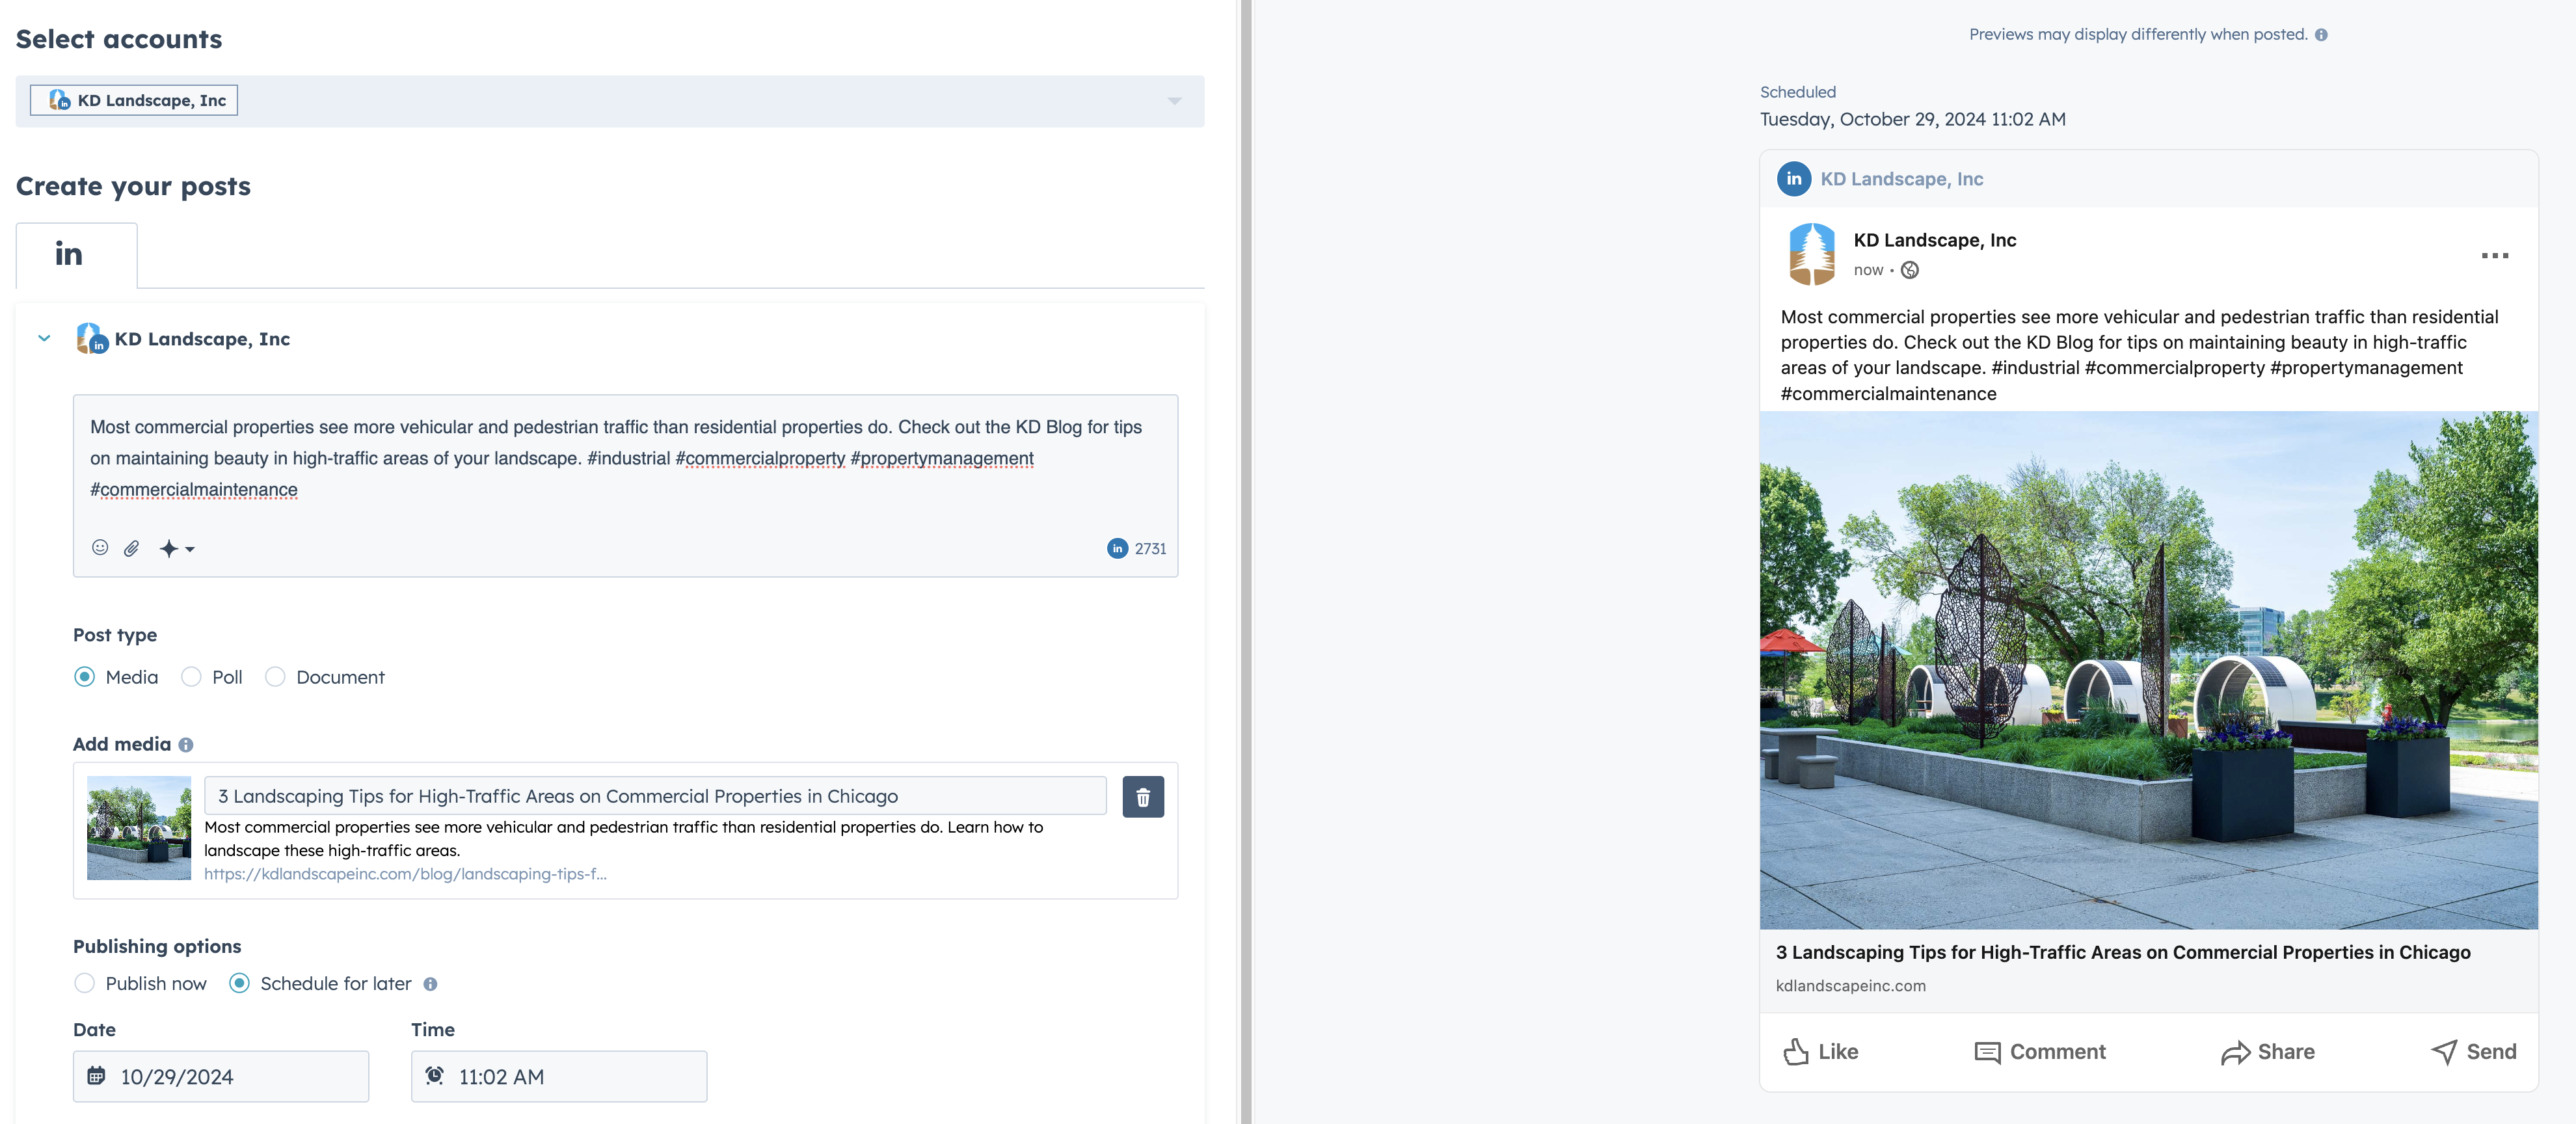2576x1124 pixels.
Task: Click the #commercialmaintenance hashtag in the editor
Action: click(194, 490)
